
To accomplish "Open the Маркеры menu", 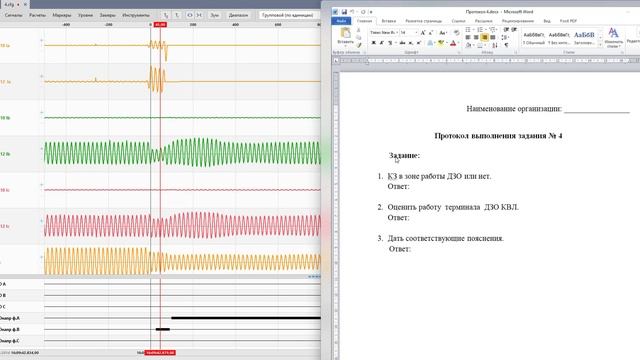I will point(62,15).
